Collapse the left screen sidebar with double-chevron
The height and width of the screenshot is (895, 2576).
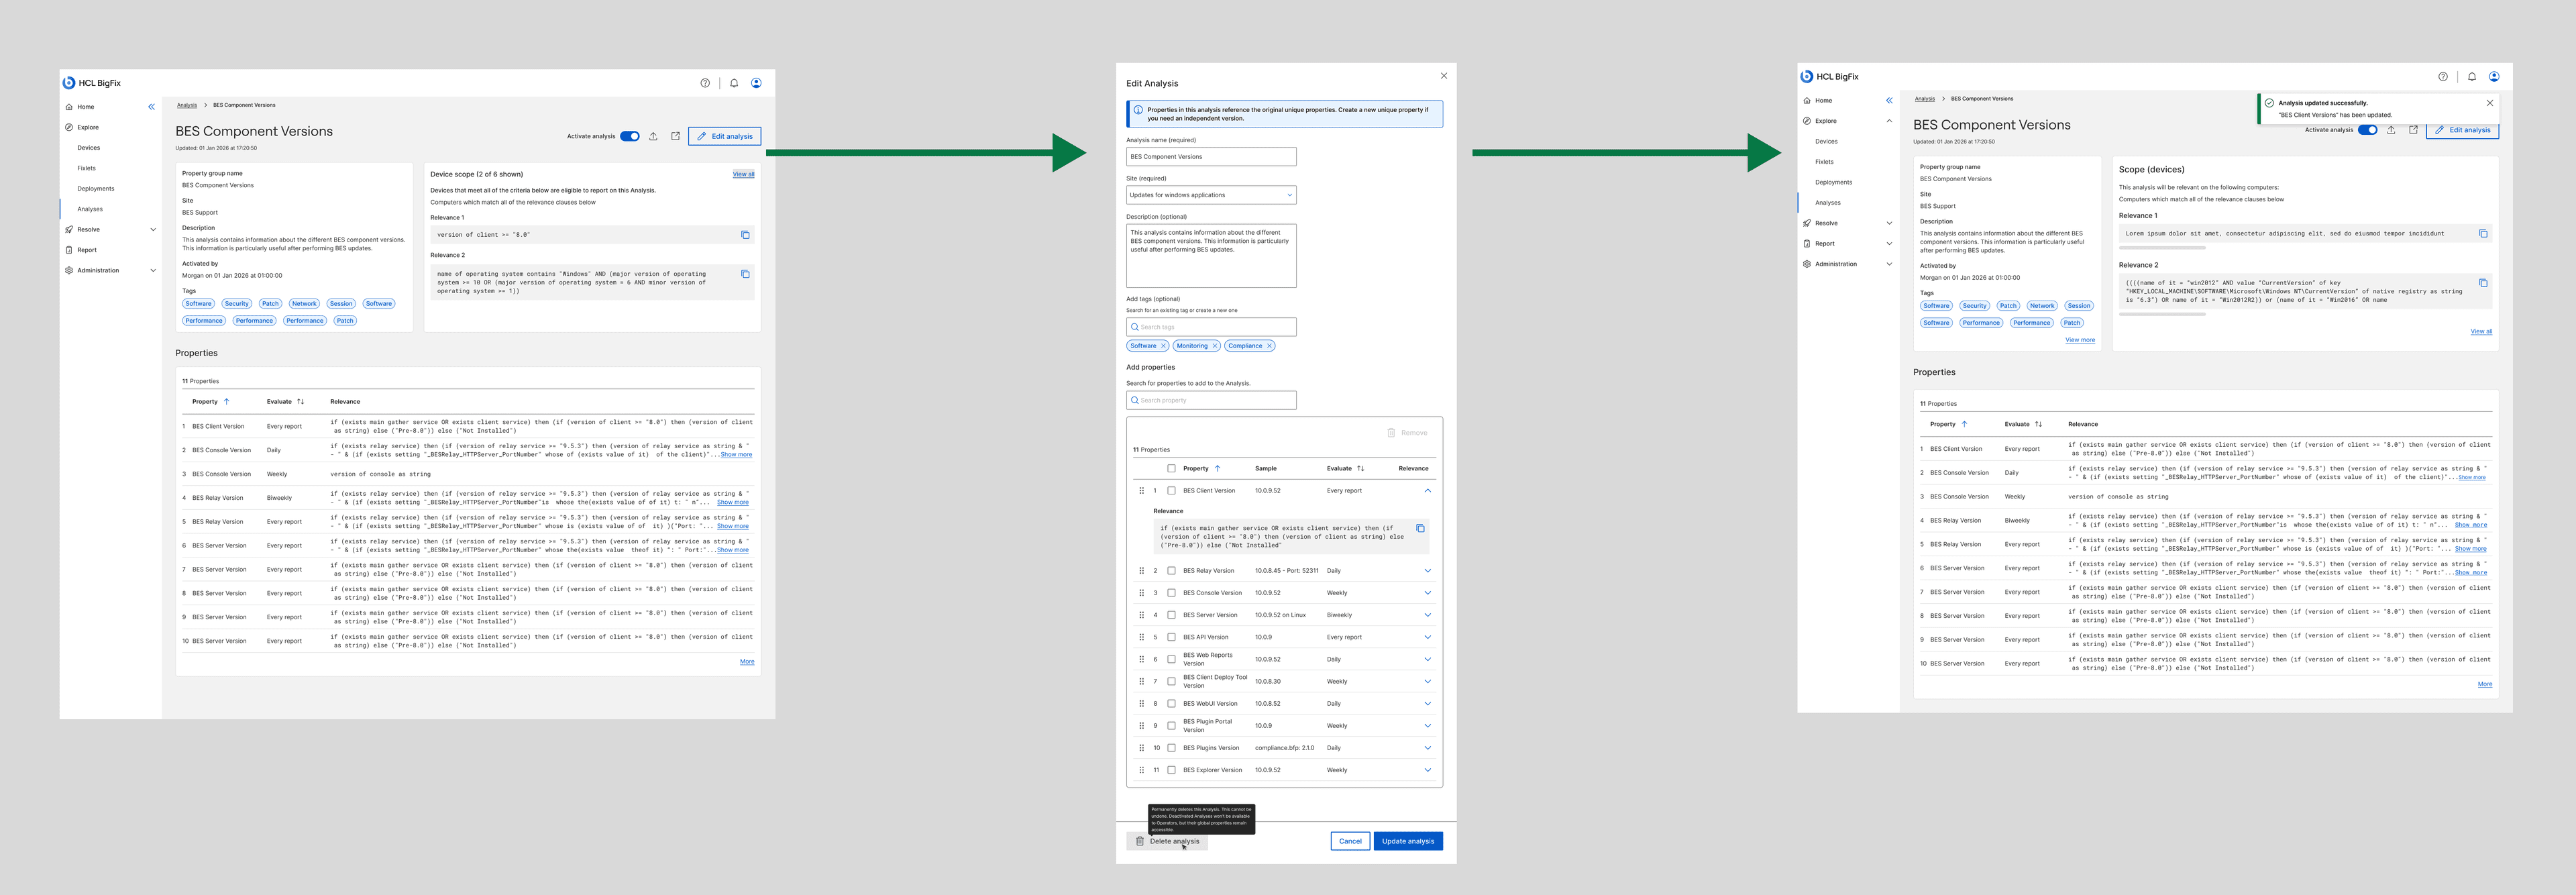tap(151, 107)
